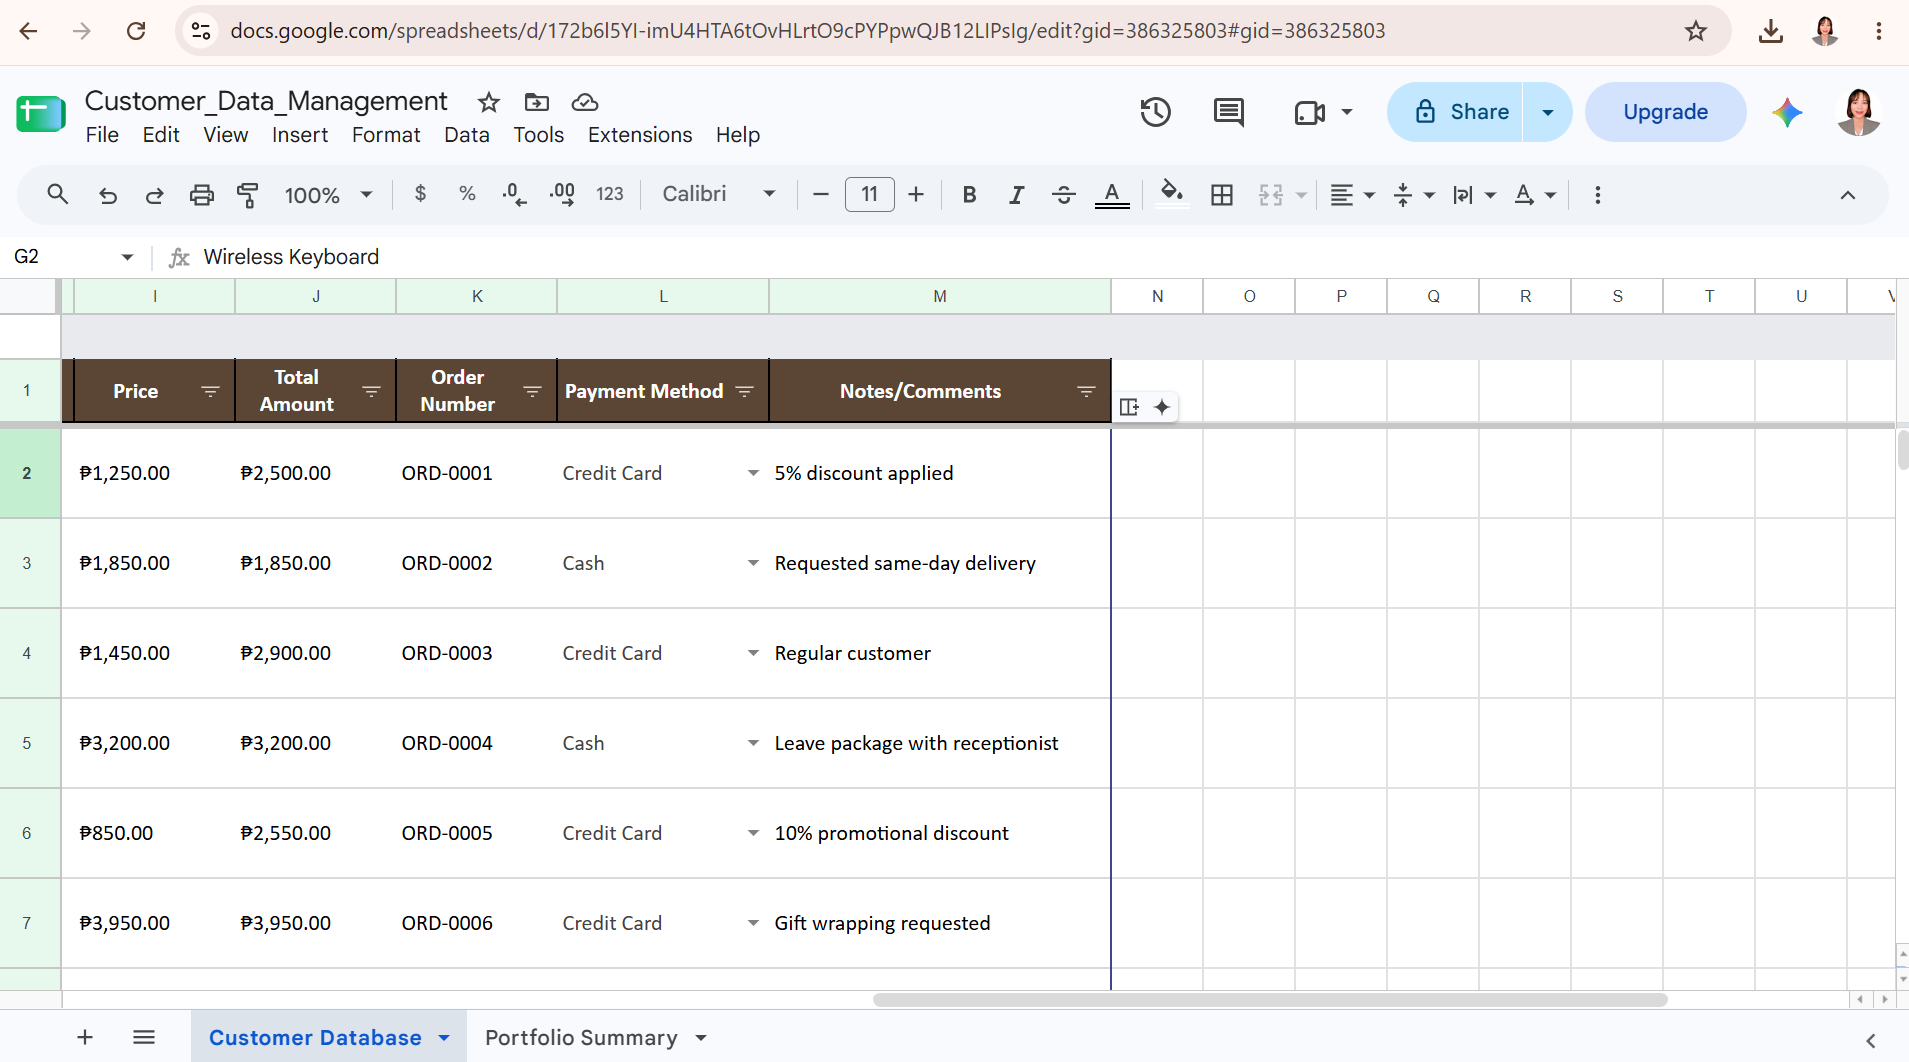Click the borders toolbar icon
This screenshot has width=1909, height=1062.
pos(1221,195)
